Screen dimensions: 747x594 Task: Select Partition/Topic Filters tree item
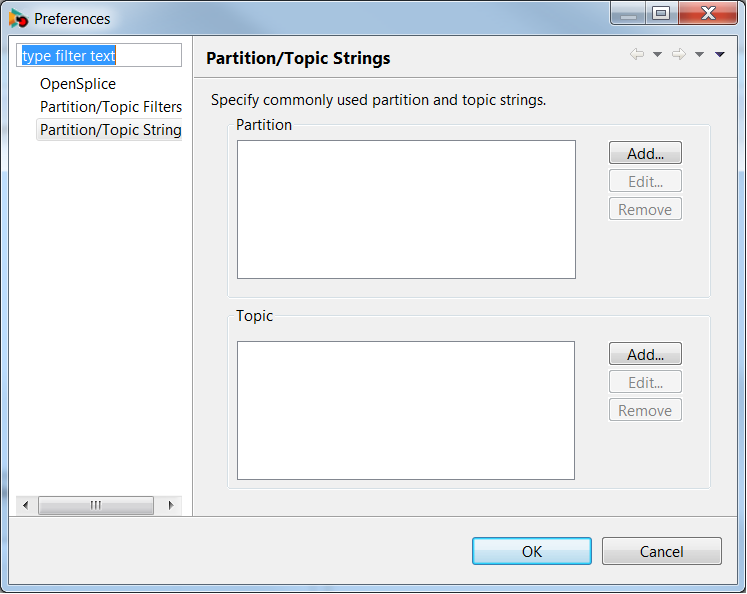point(111,107)
